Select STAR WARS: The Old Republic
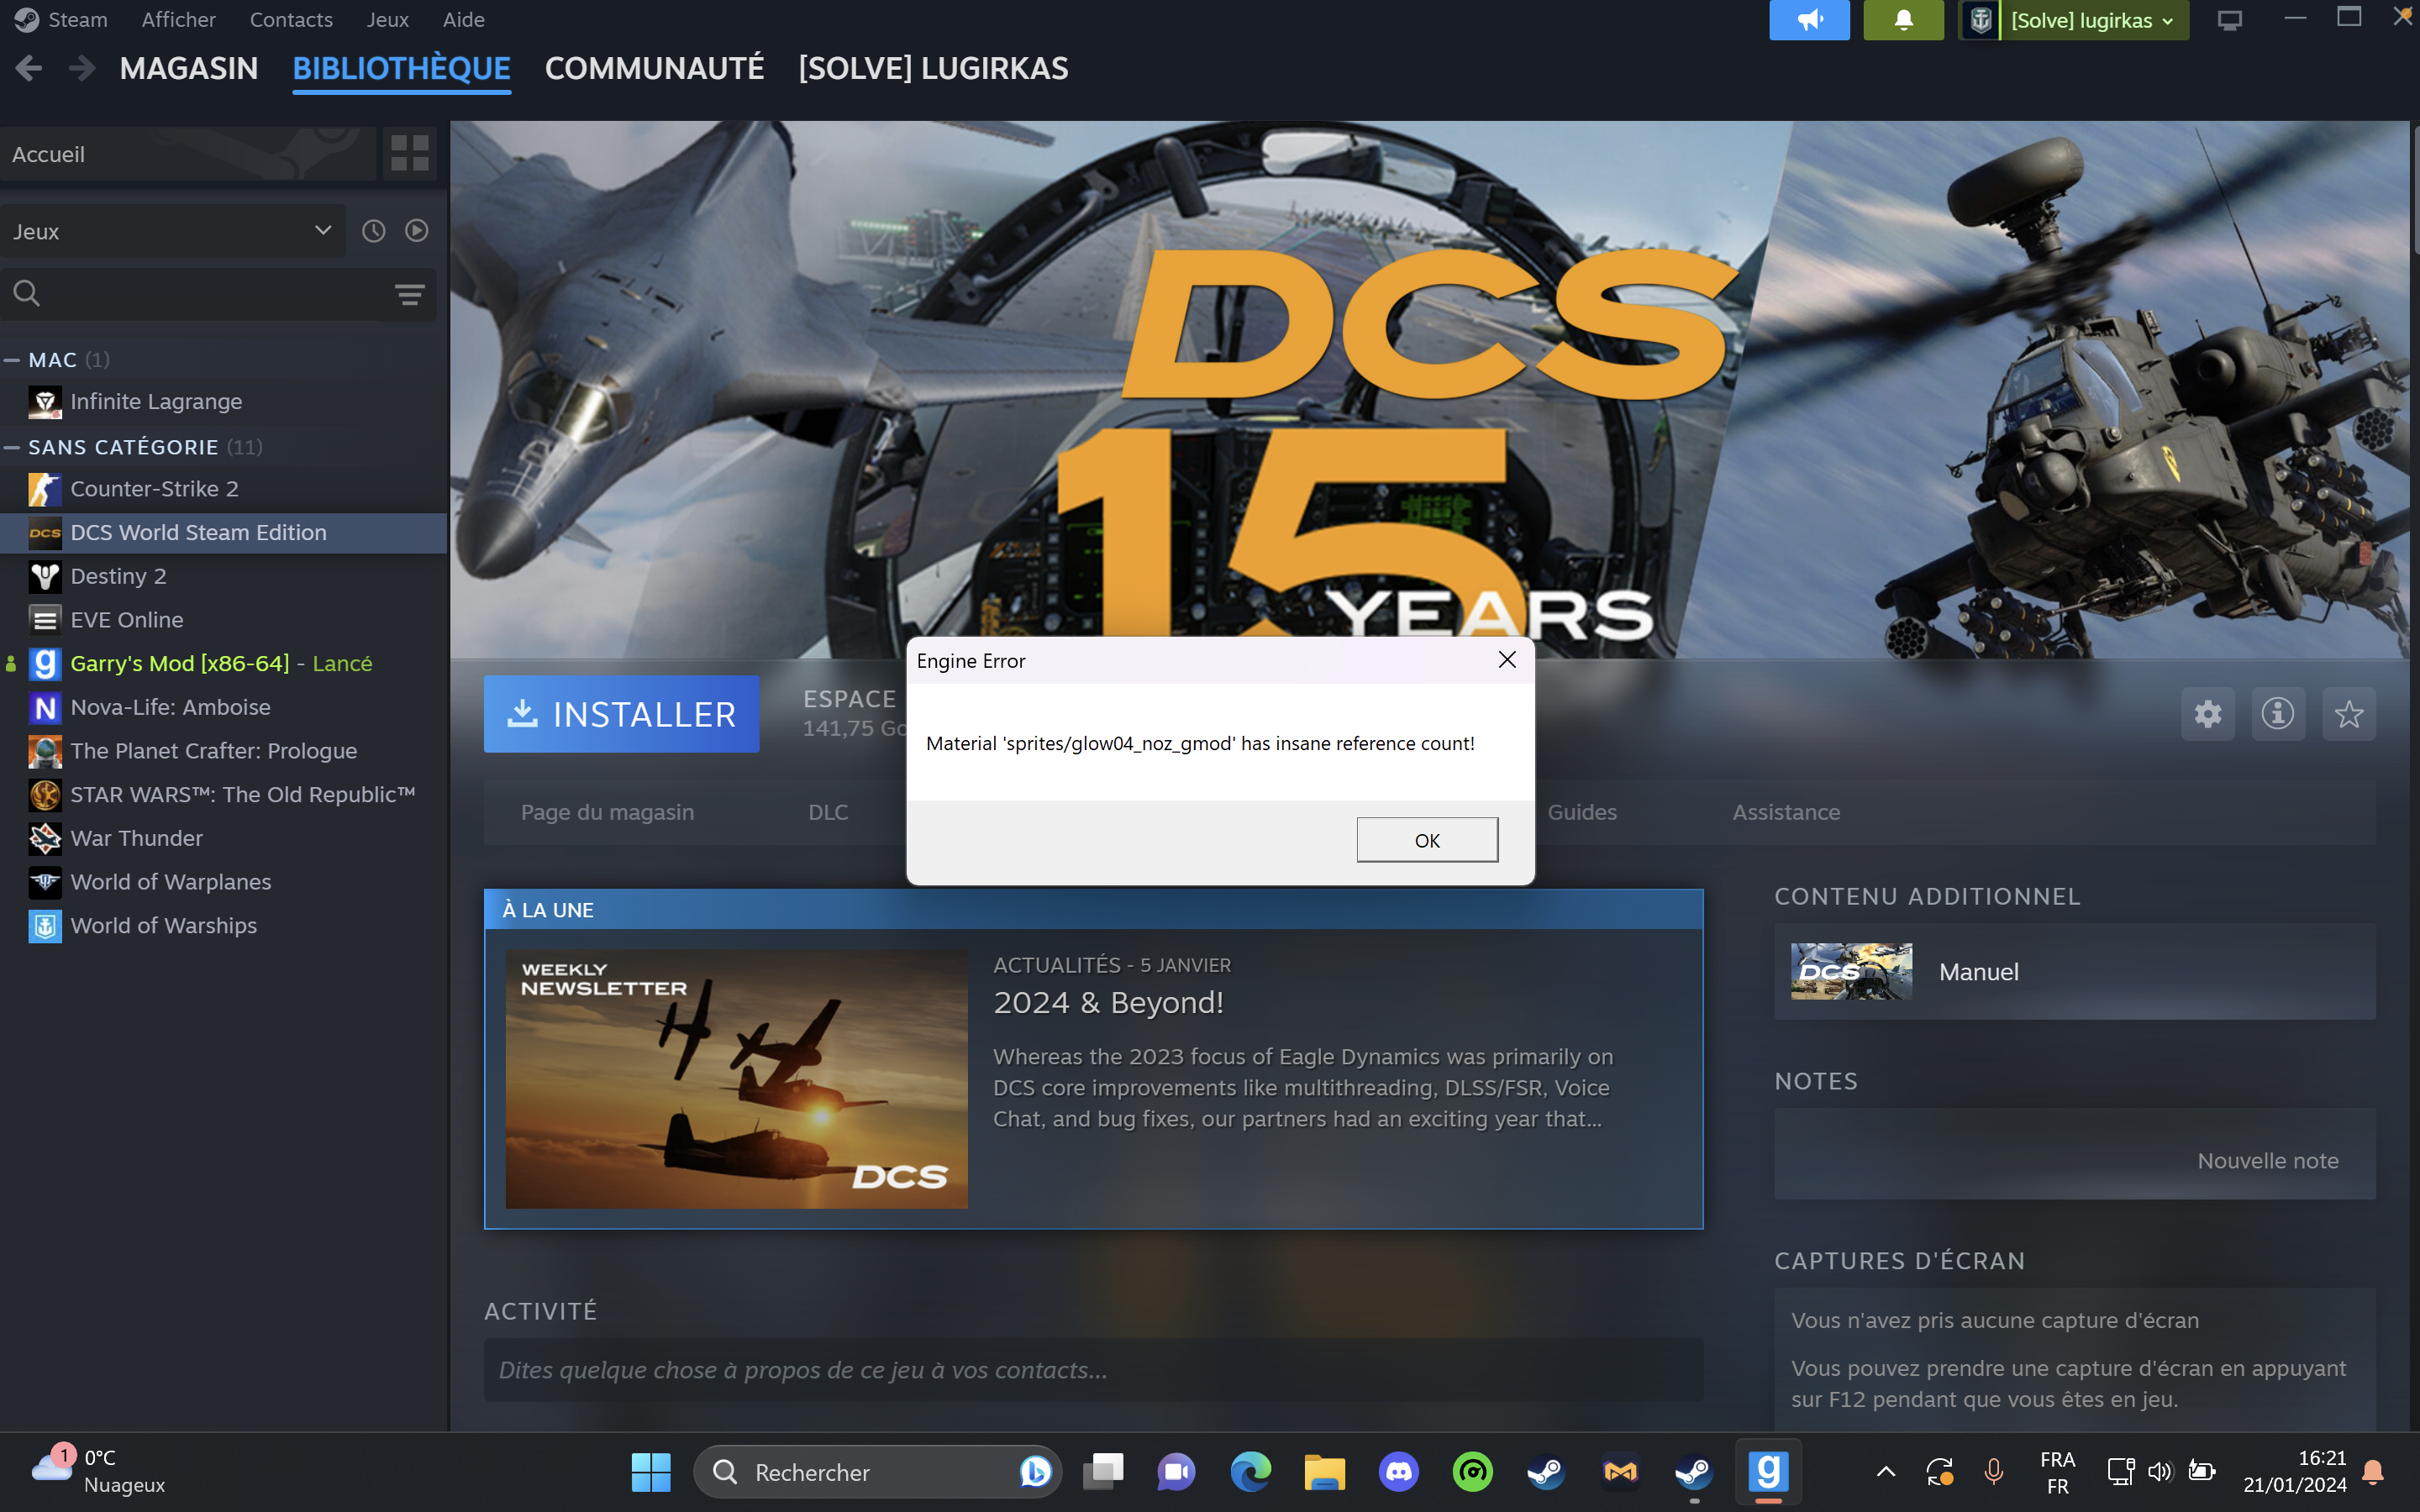 (224, 795)
